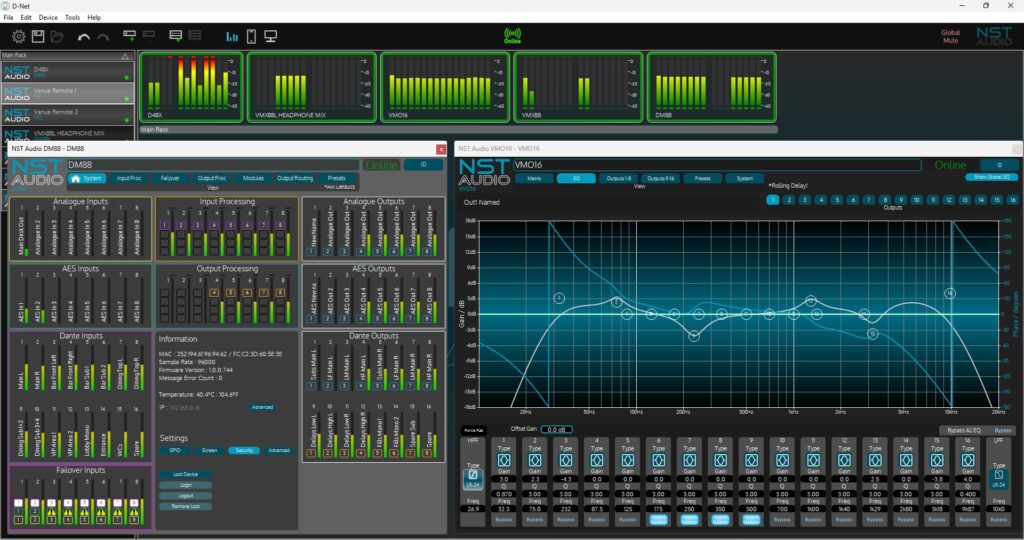Select LPF filter type icon

(999, 479)
